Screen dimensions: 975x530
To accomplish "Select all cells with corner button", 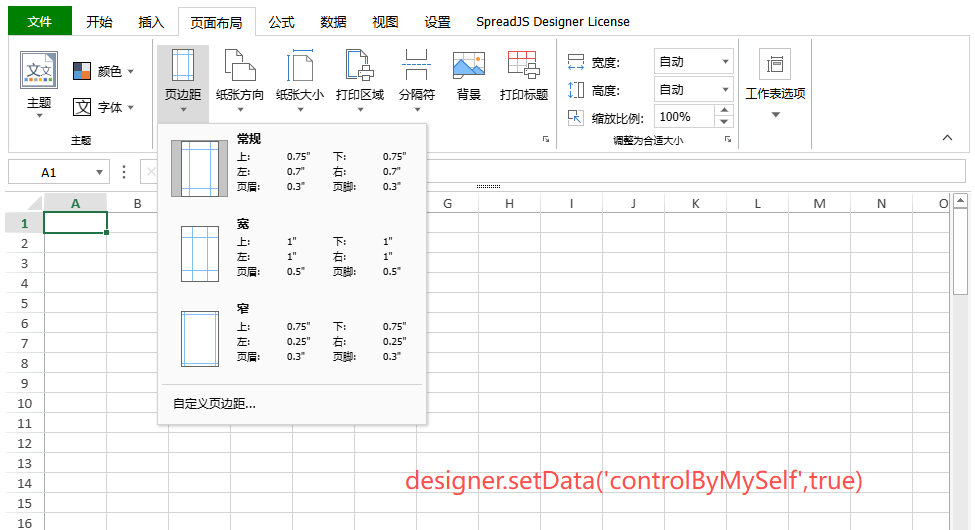I will (25, 203).
